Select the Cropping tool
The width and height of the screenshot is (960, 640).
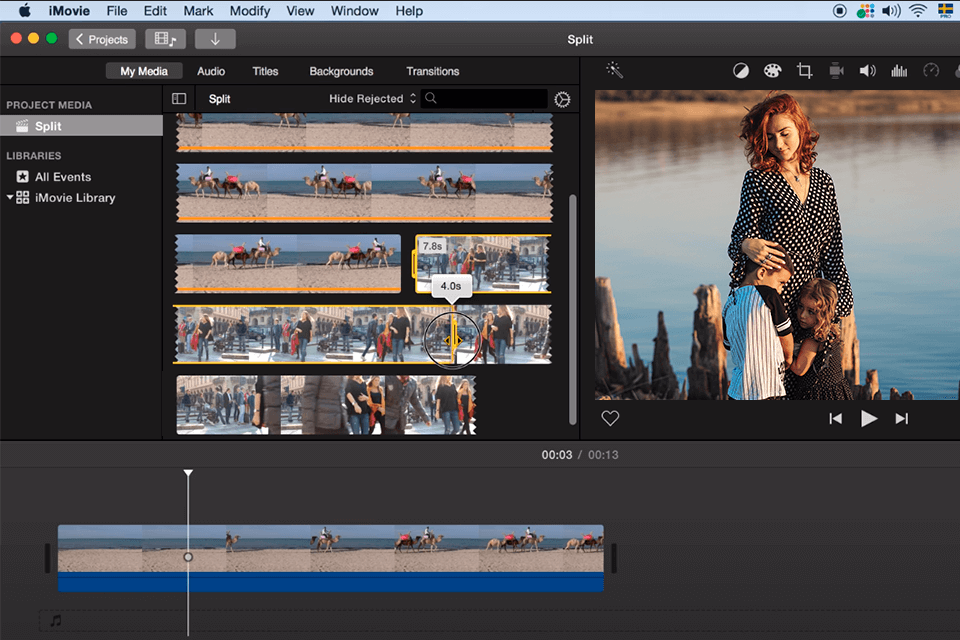[806, 70]
